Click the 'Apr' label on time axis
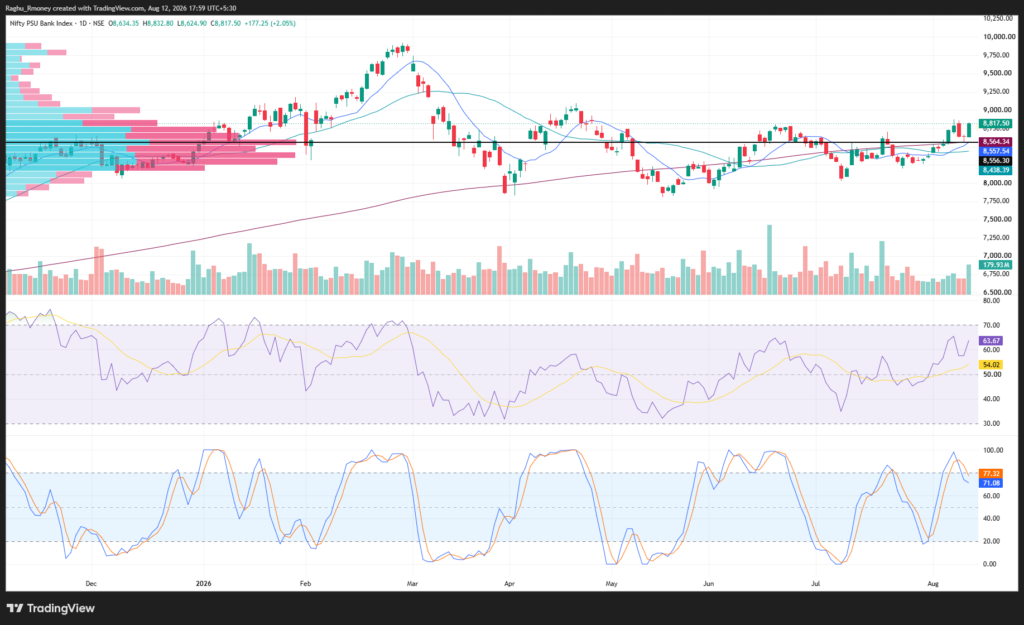 pyautogui.click(x=509, y=583)
